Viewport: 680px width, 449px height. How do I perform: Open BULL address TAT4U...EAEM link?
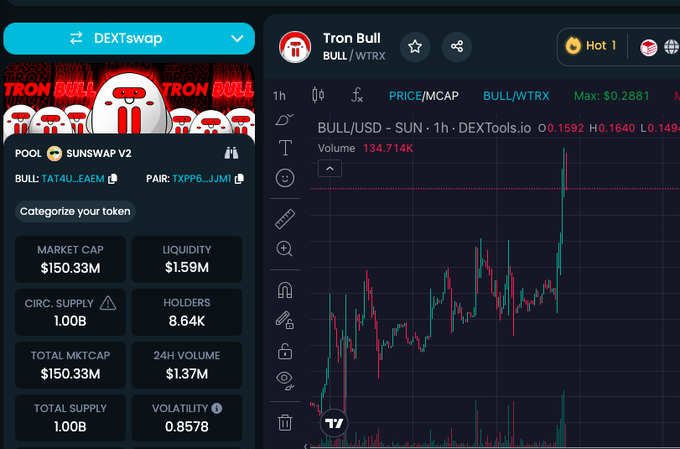coord(73,179)
